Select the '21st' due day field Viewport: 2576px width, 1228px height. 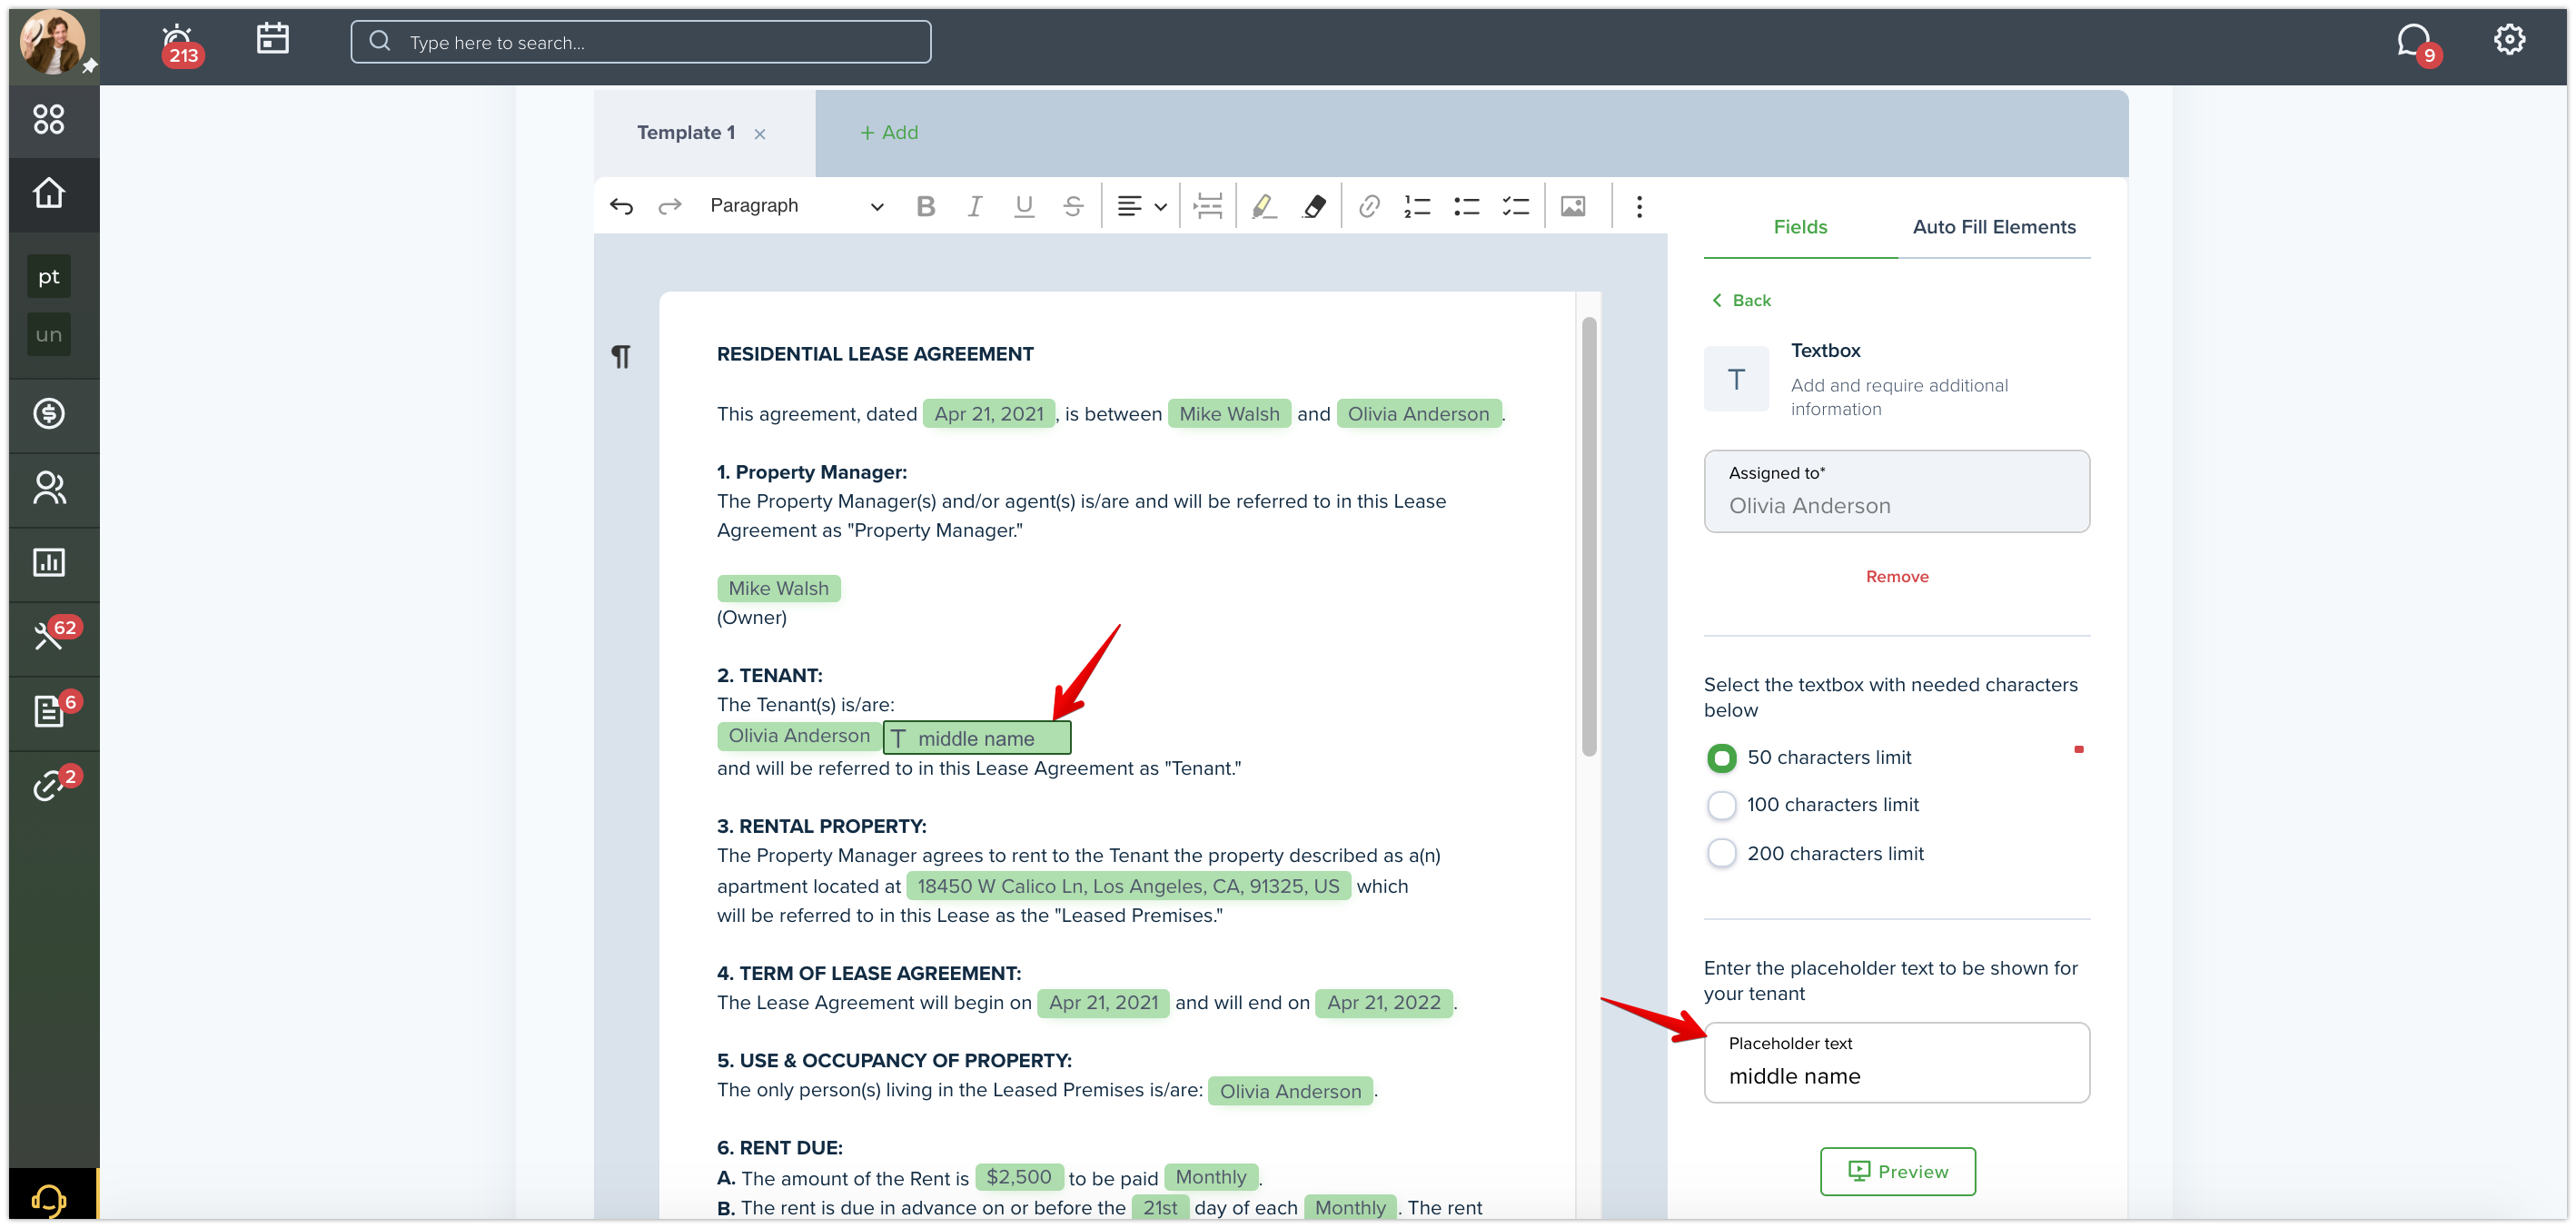(1160, 1207)
